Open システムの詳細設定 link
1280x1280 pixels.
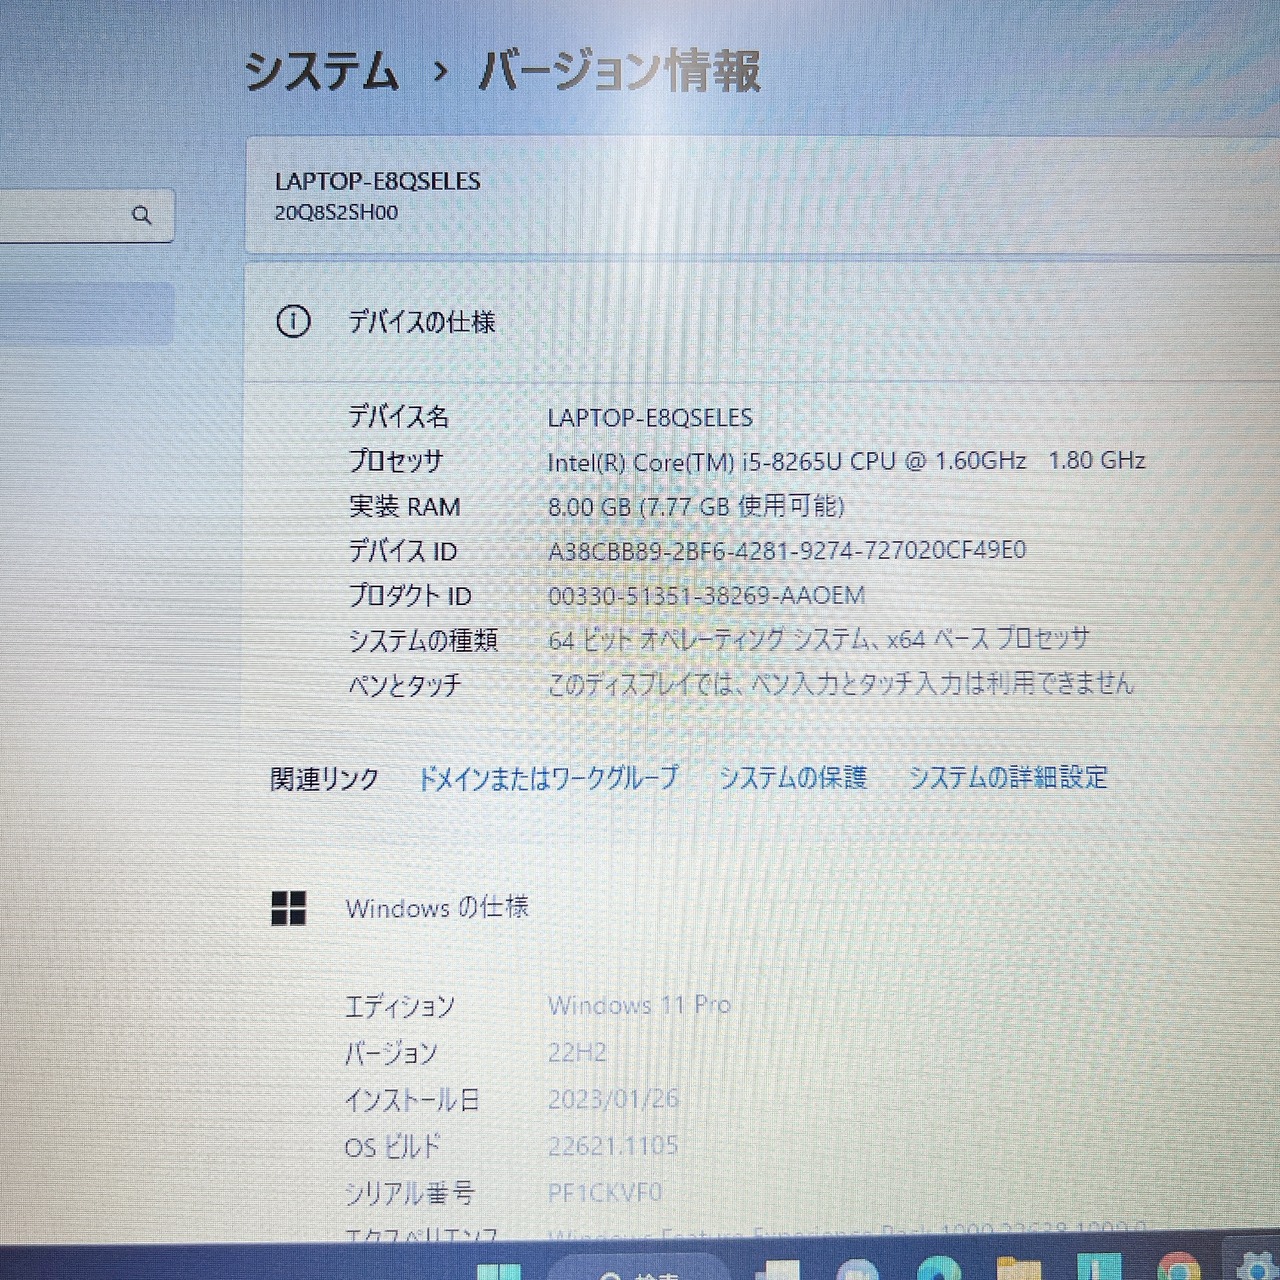tap(1008, 777)
